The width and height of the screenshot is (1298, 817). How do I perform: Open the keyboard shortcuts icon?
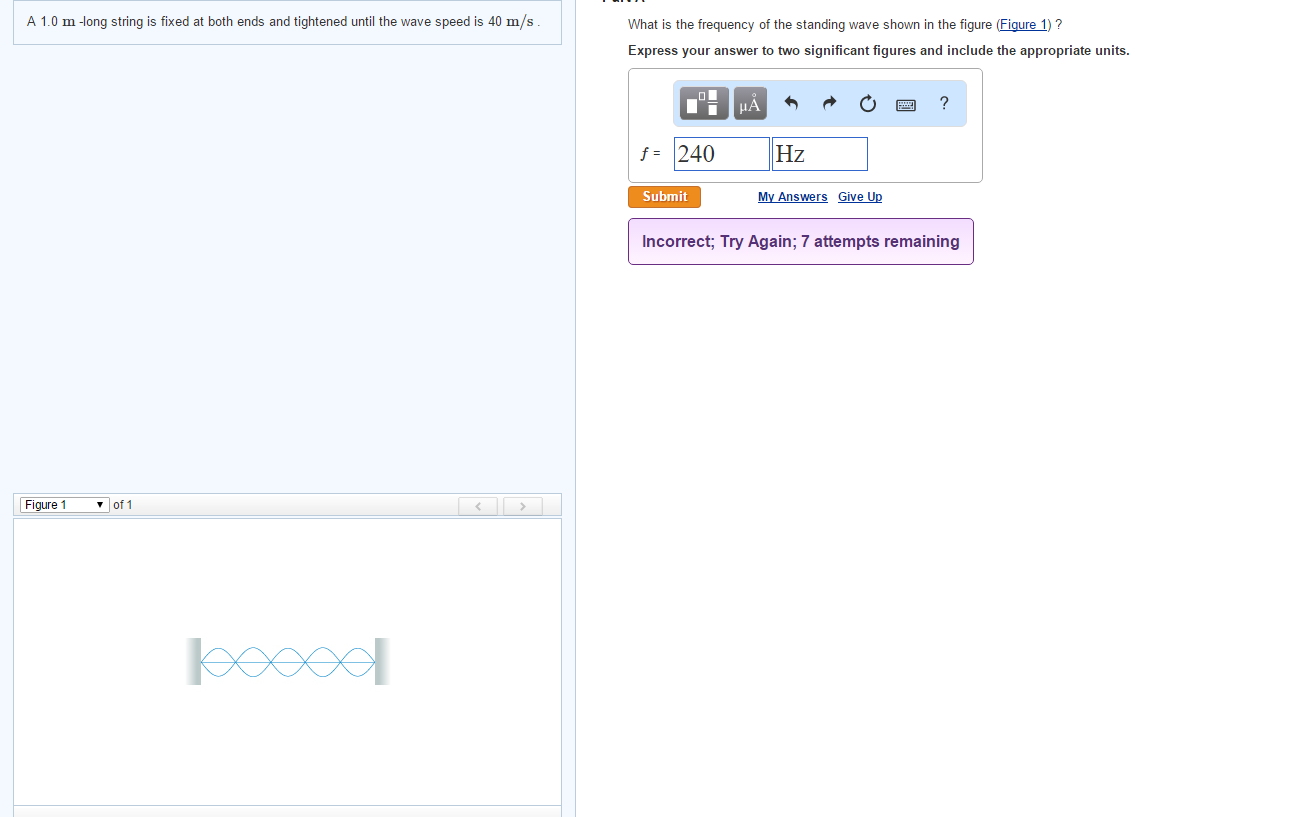[905, 103]
